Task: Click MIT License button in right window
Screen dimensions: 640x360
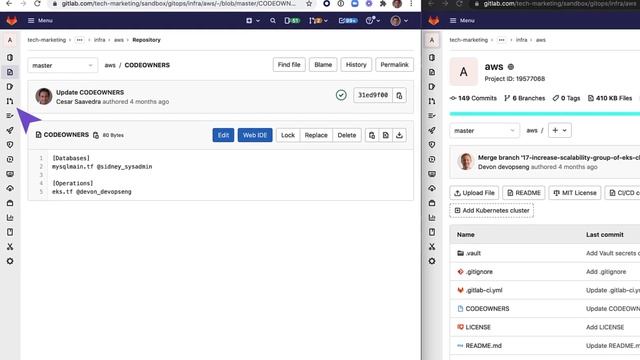Action: click(575, 193)
